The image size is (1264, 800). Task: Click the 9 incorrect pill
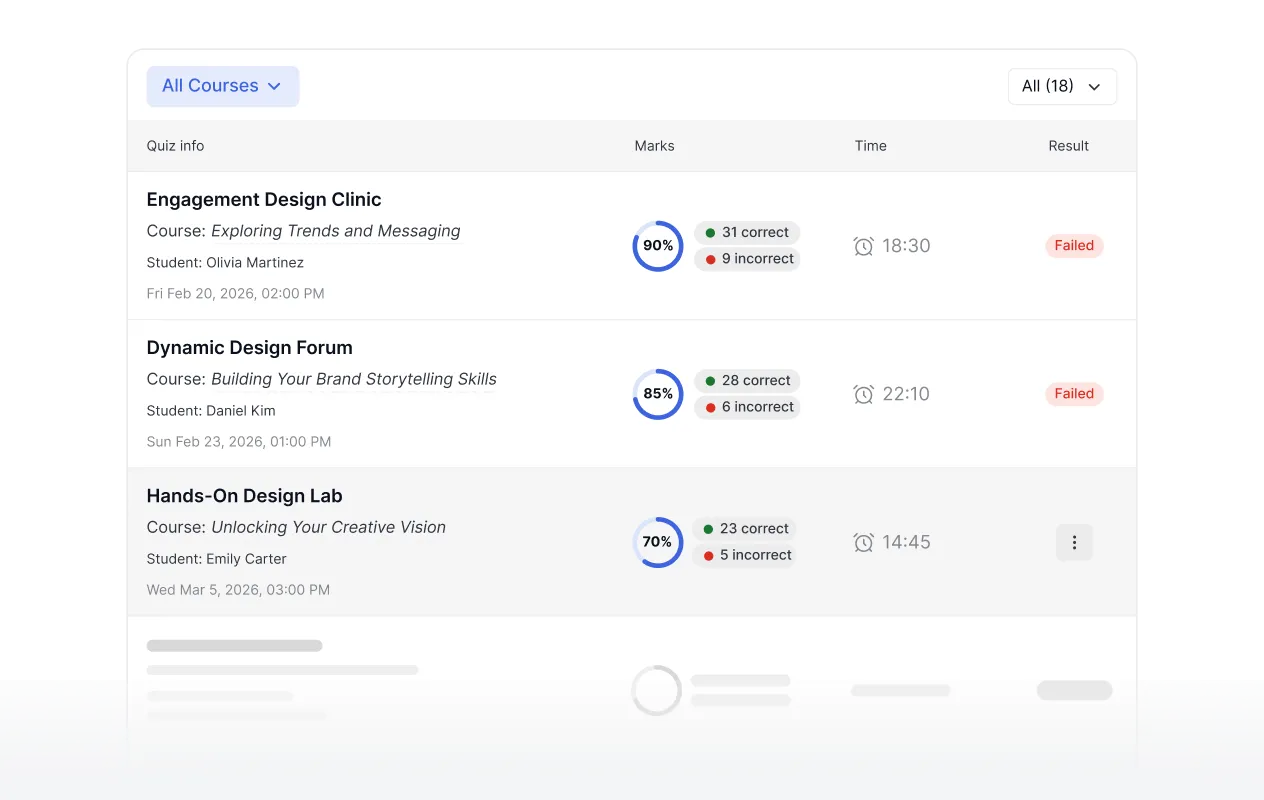coord(747,259)
